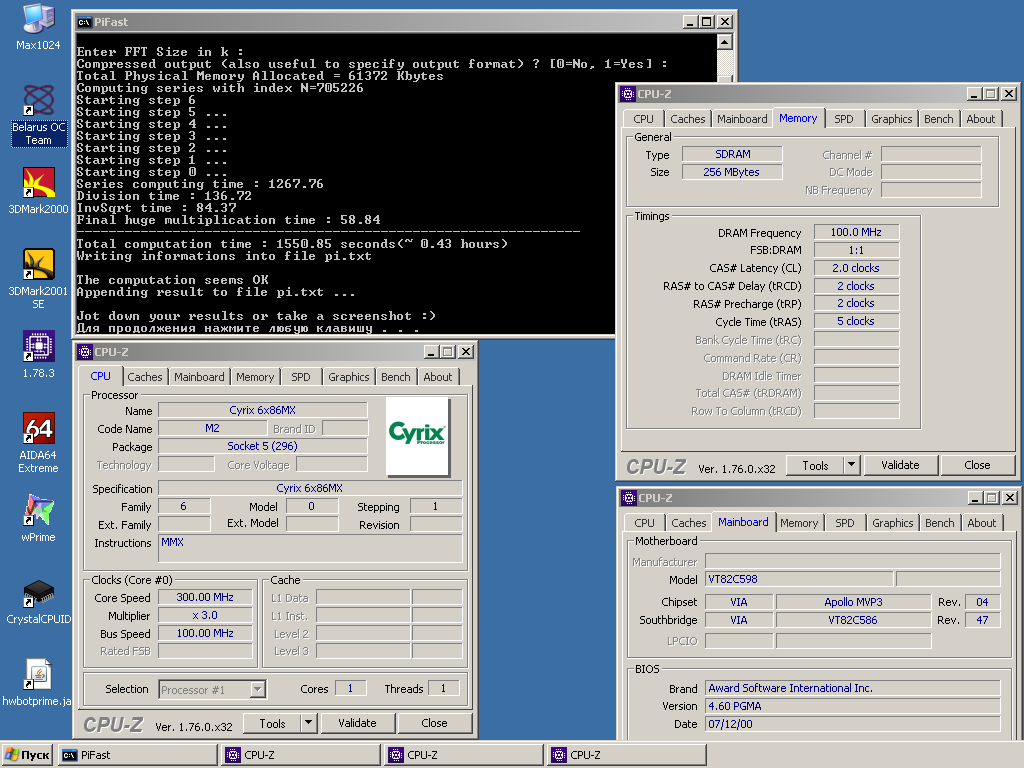Screen dimensions: 1024x768
Task: Click the CPU-Z CPU window title icon
Action: pyautogui.click(x=85, y=352)
